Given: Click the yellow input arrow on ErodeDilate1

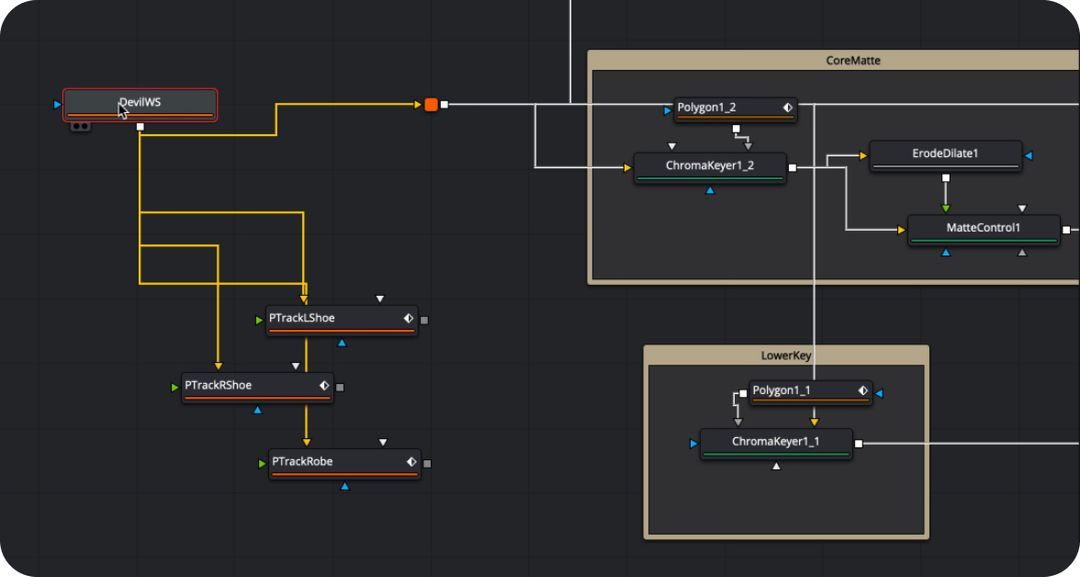Looking at the screenshot, I should [864, 155].
